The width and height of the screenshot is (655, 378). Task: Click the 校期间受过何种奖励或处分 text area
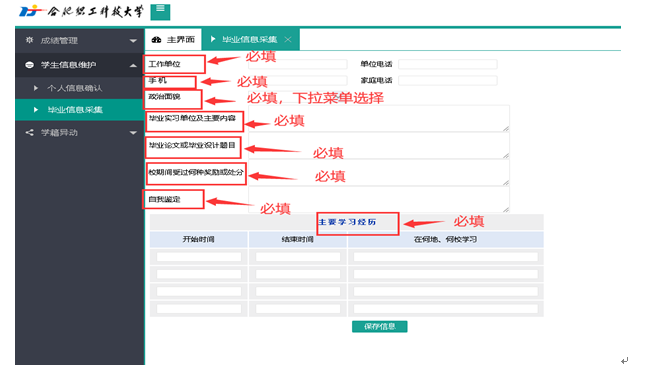pyautogui.click(x=379, y=173)
